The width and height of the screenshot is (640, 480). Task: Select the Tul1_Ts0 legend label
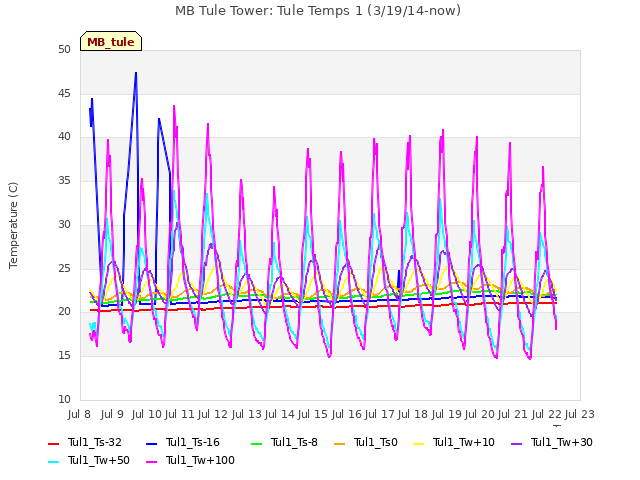tap(376, 442)
